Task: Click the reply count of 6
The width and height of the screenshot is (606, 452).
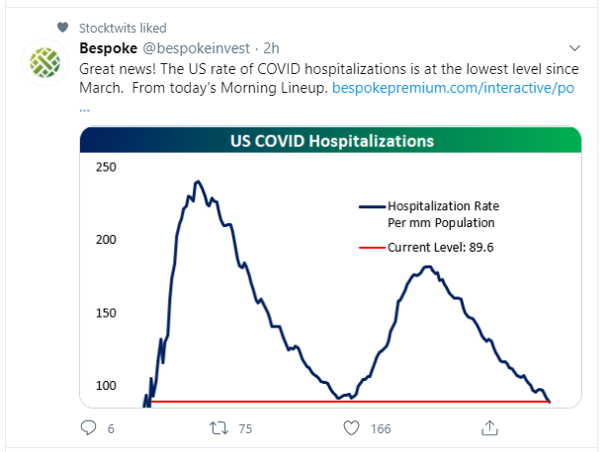Action: click(x=110, y=429)
